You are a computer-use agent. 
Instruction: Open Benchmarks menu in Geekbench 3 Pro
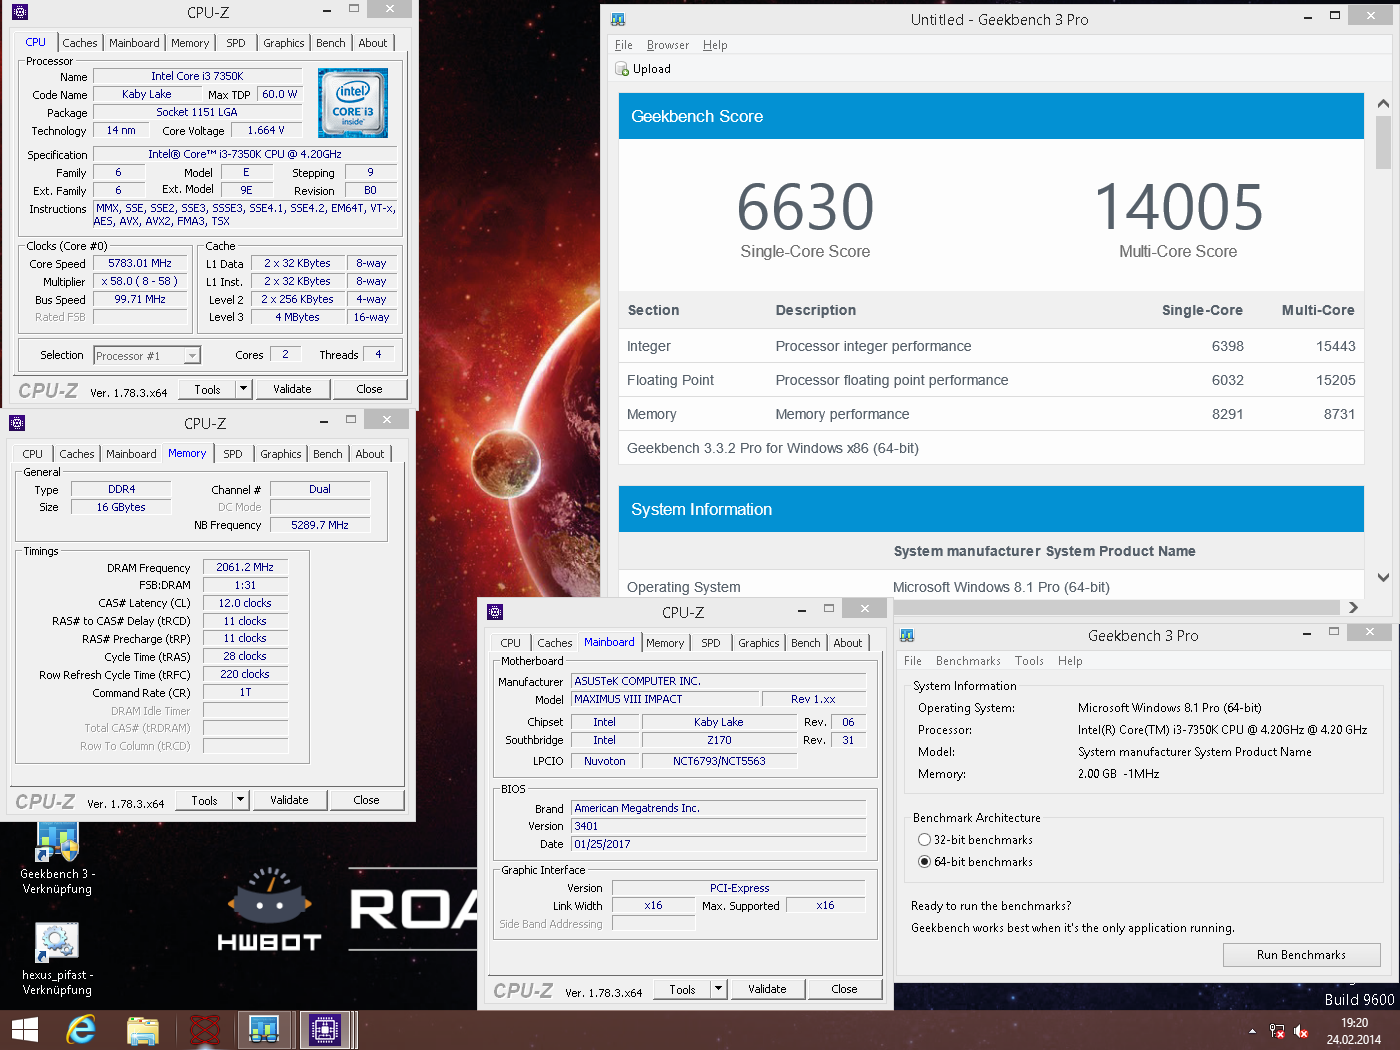(x=968, y=661)
